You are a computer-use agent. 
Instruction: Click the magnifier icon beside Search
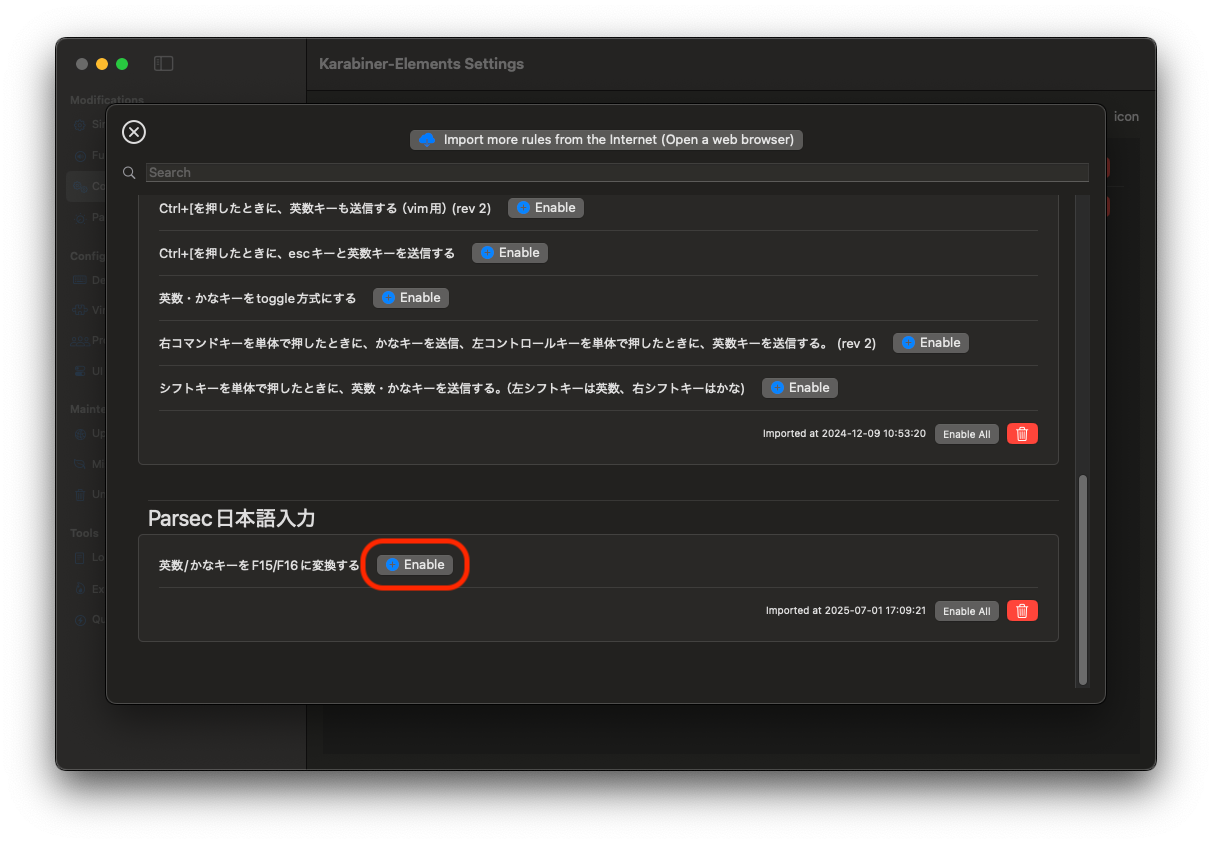pyautogui.click(x=129, y=172)
